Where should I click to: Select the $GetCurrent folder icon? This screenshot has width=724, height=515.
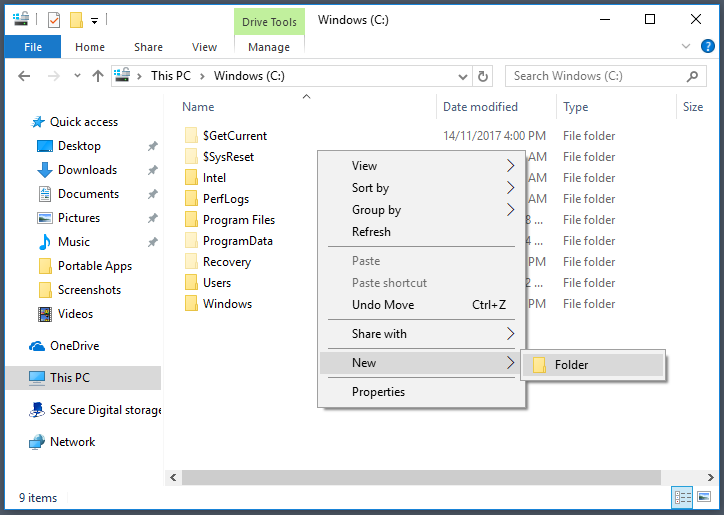(191, 136)
